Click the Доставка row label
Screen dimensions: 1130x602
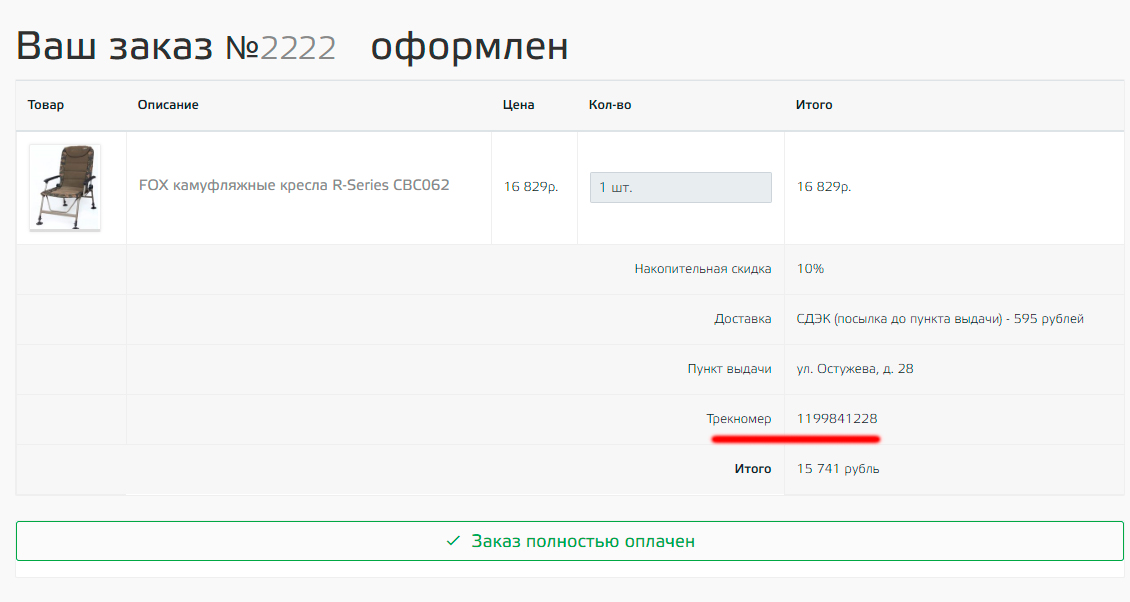click(742, 319)
